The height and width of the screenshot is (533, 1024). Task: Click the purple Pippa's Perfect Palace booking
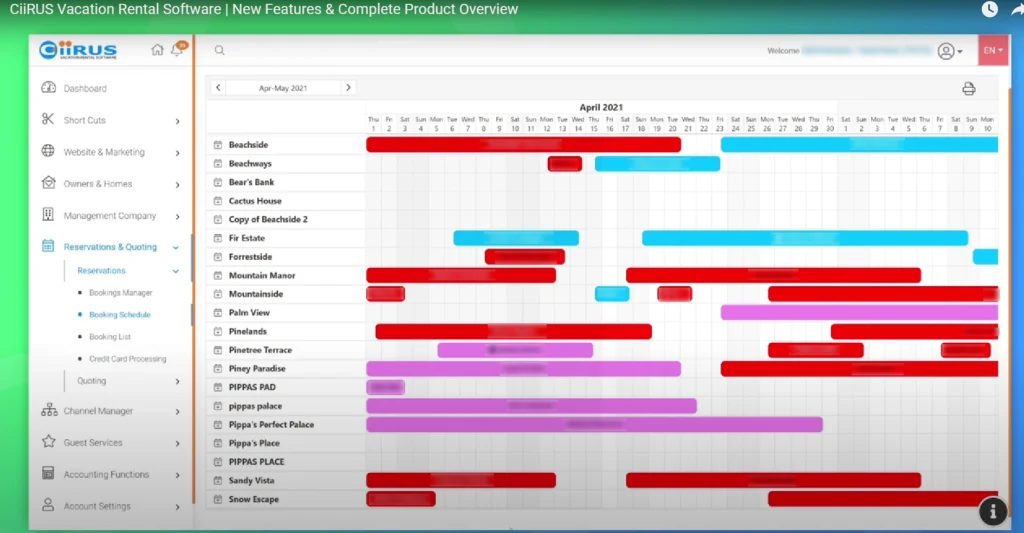point(594,425)
